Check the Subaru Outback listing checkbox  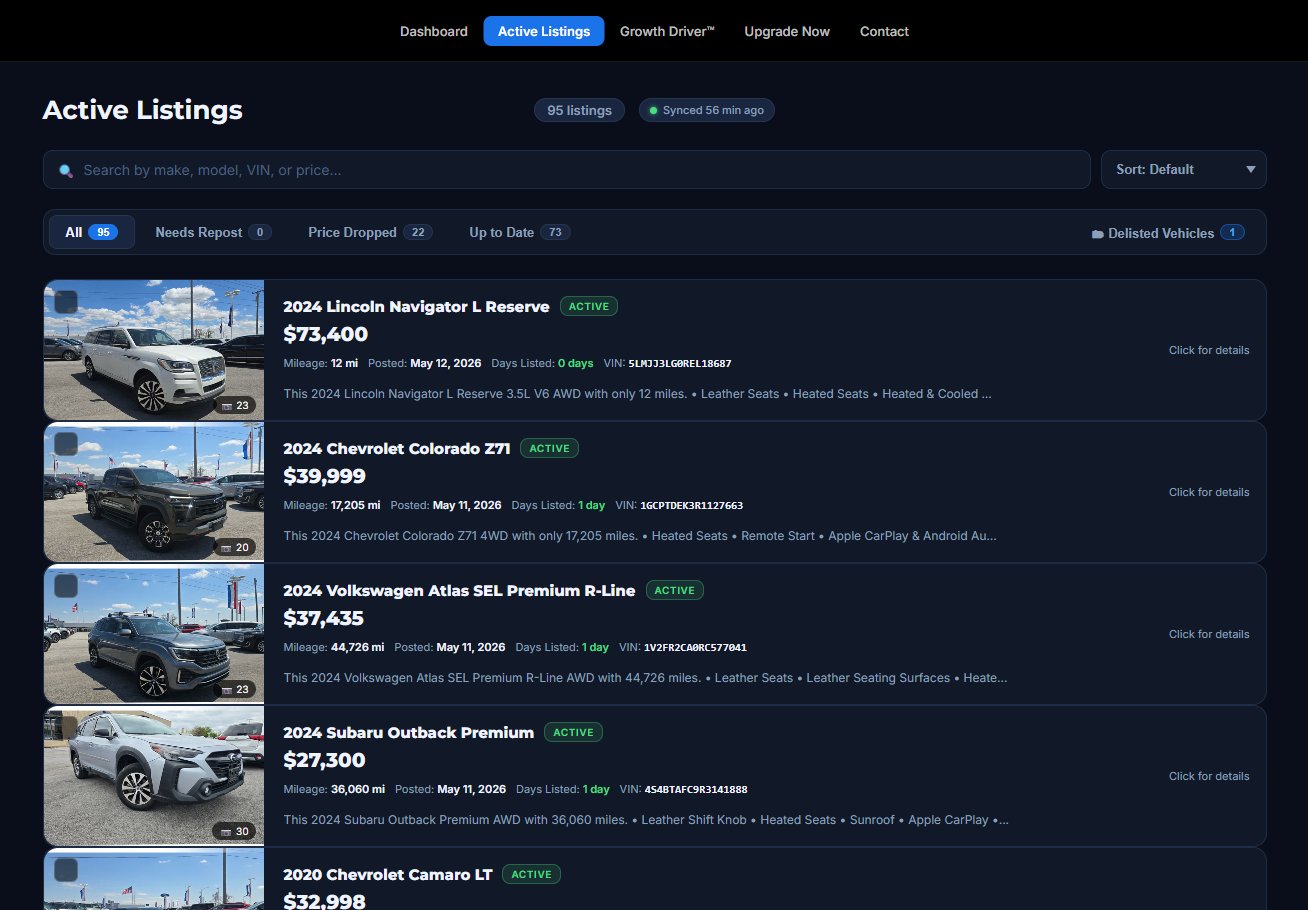point(66,728)
